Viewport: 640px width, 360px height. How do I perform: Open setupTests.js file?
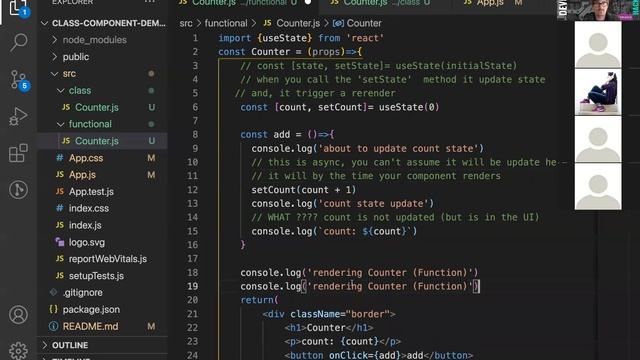pos(96,276)
